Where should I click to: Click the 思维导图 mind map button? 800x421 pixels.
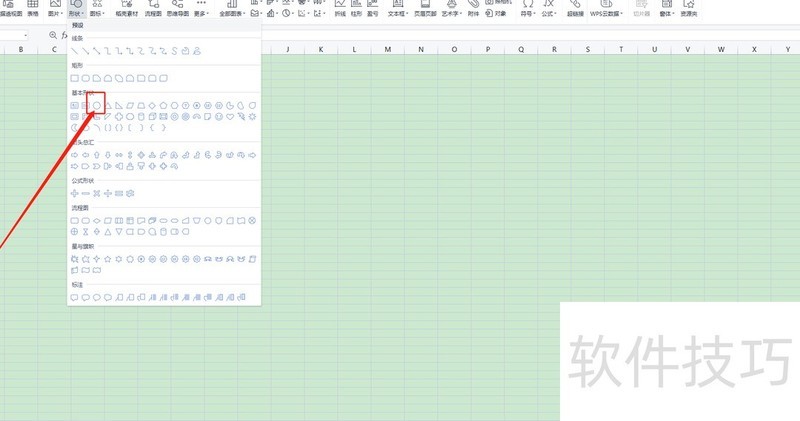pos(178,9)
